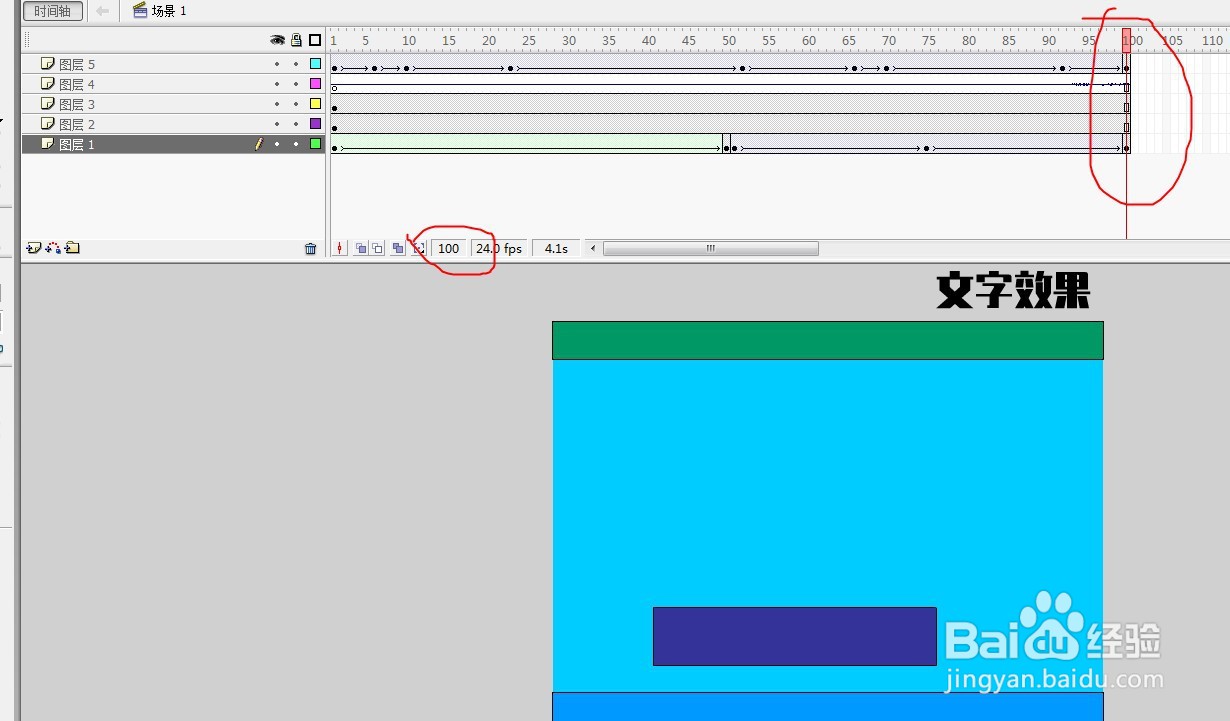
Task: Click the 时间轴 timeline tab button
Action: tap(53, 11)
